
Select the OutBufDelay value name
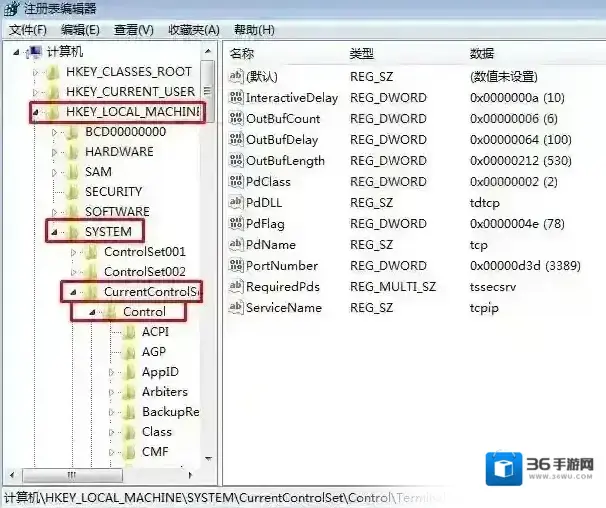282,140
